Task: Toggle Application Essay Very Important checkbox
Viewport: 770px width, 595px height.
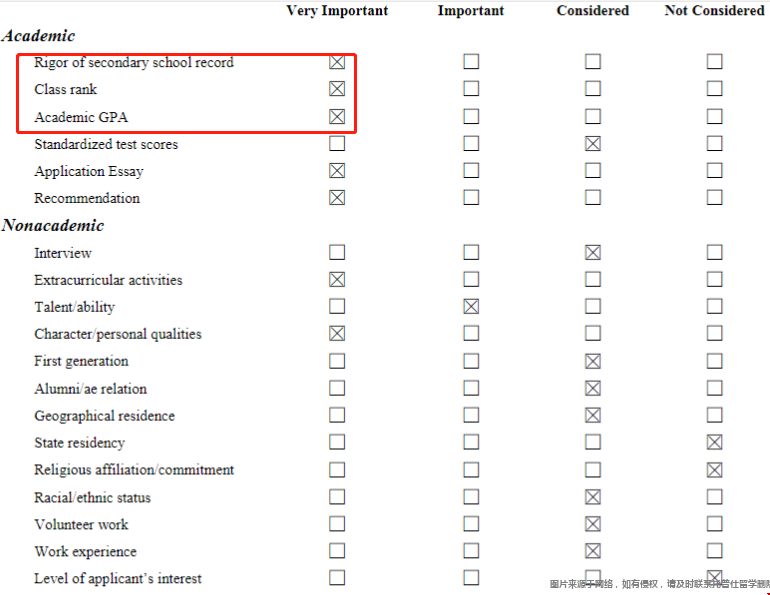Action: 337,170
